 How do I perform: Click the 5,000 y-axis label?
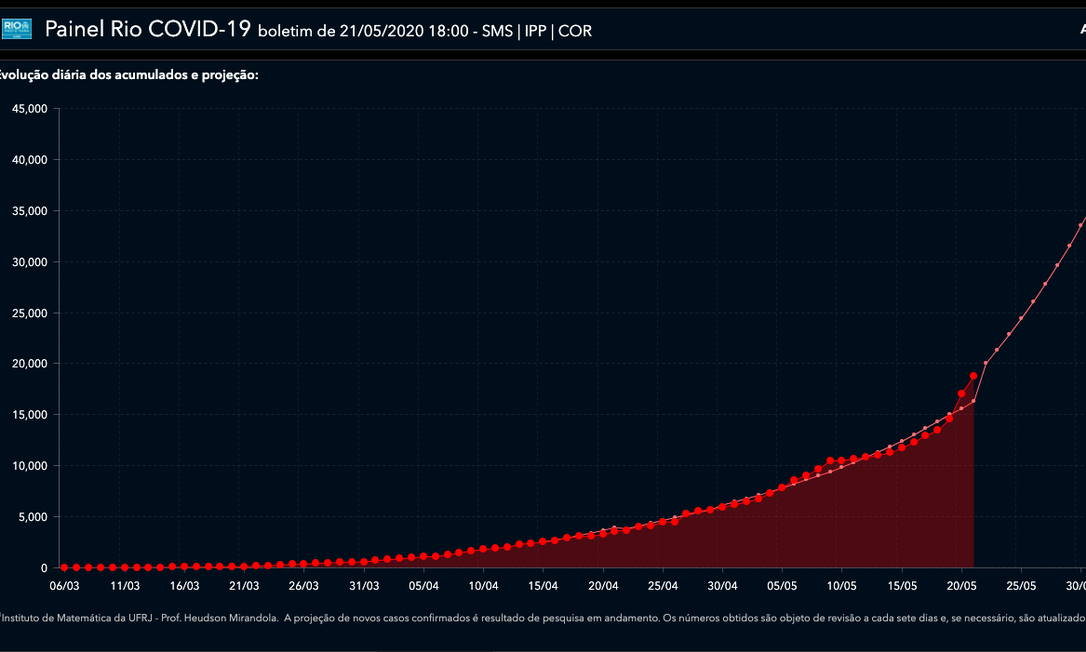(33, 516)
